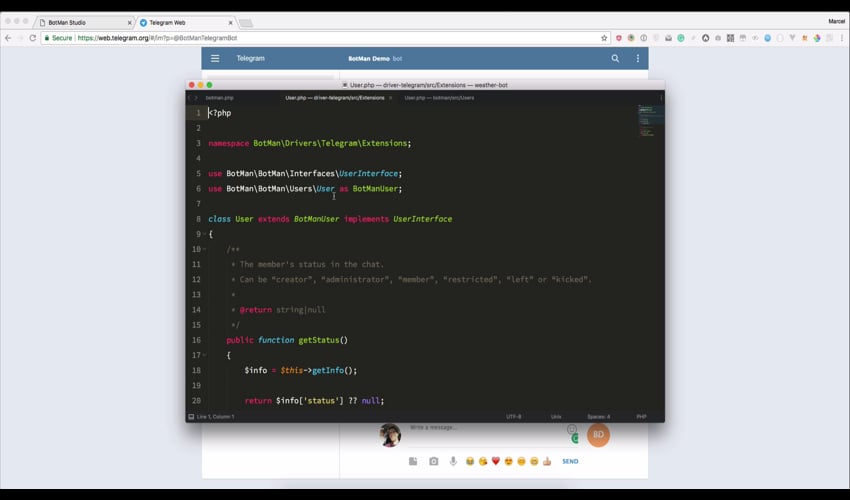Viewport: 850px width, 500px height.
Task: Open a new Chrome tab
Action: click(x=246, y=23)
